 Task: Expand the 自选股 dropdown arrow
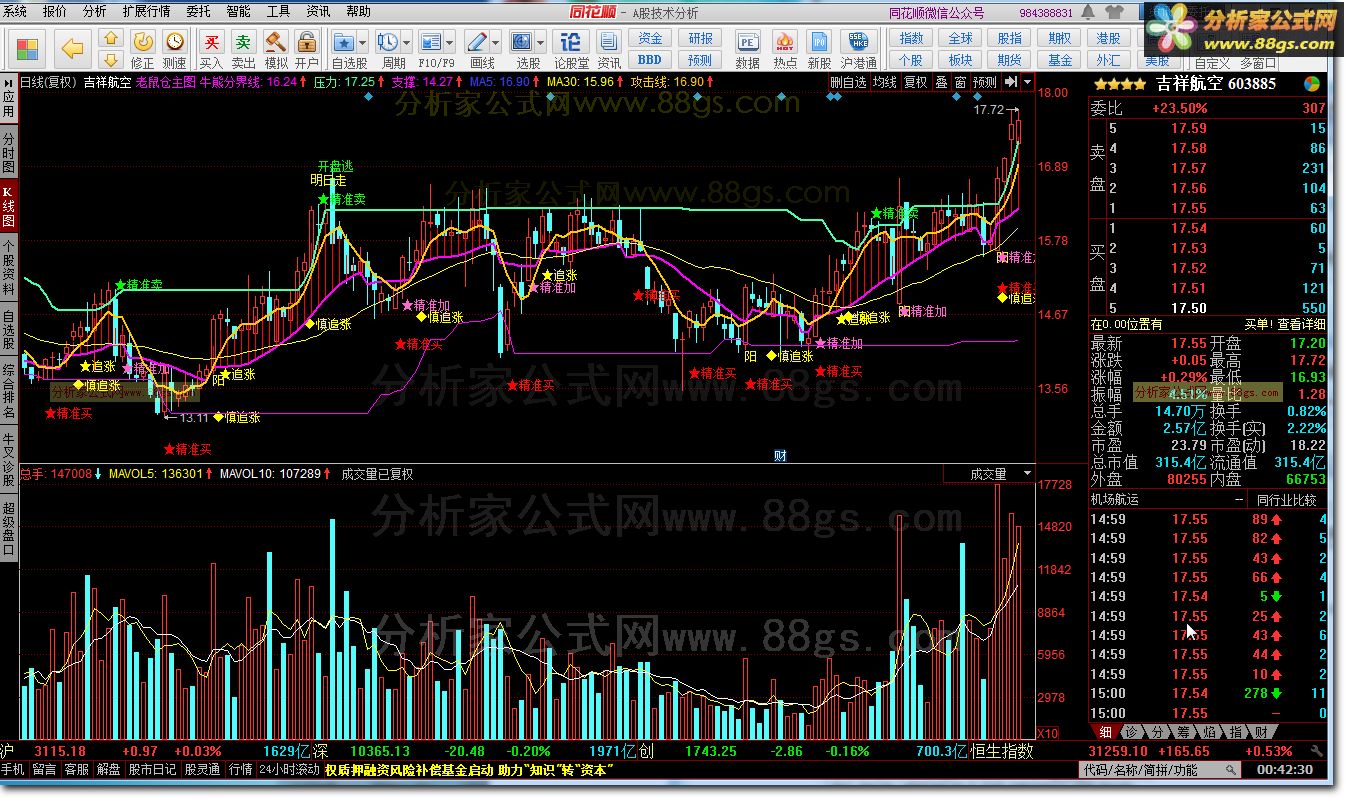[x=364, y=42]
